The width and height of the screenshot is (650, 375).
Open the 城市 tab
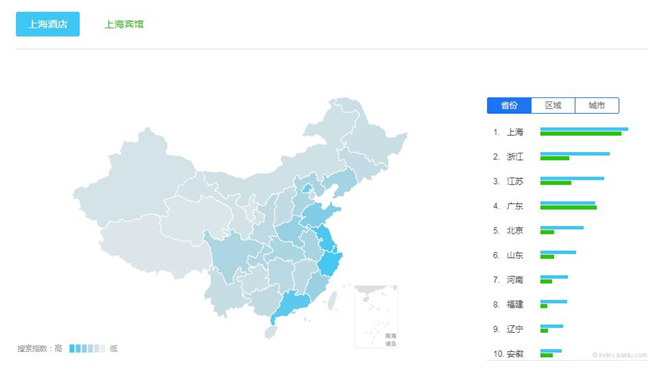tap(597, 105)
